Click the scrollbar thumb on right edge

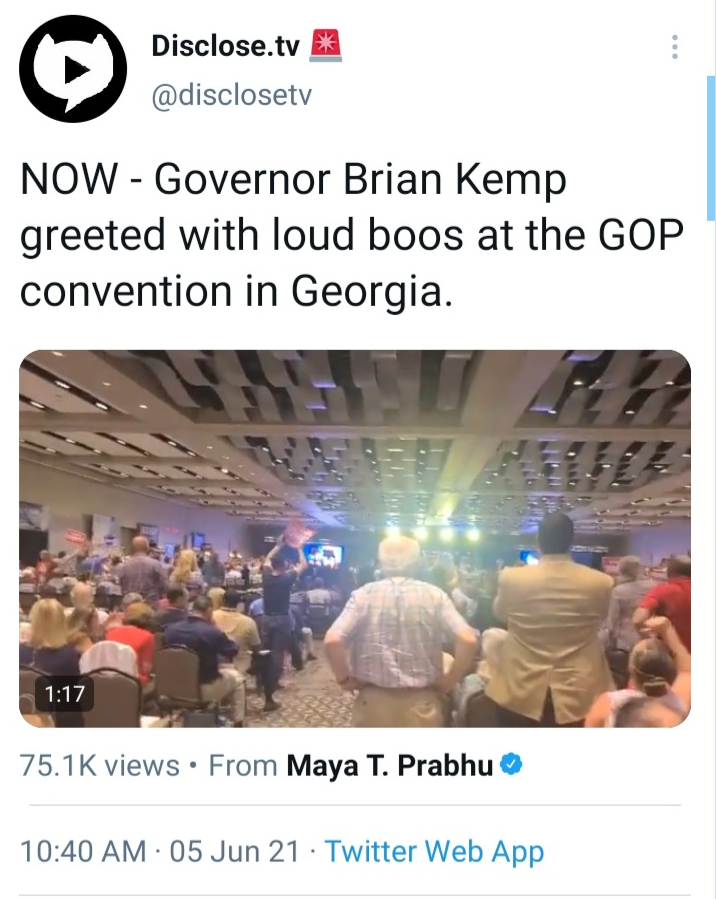pos(711,148)
